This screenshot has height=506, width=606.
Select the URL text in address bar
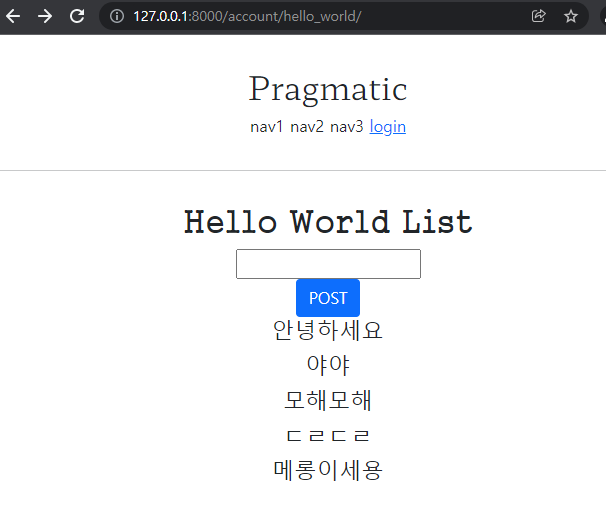[x=247, y=16]
